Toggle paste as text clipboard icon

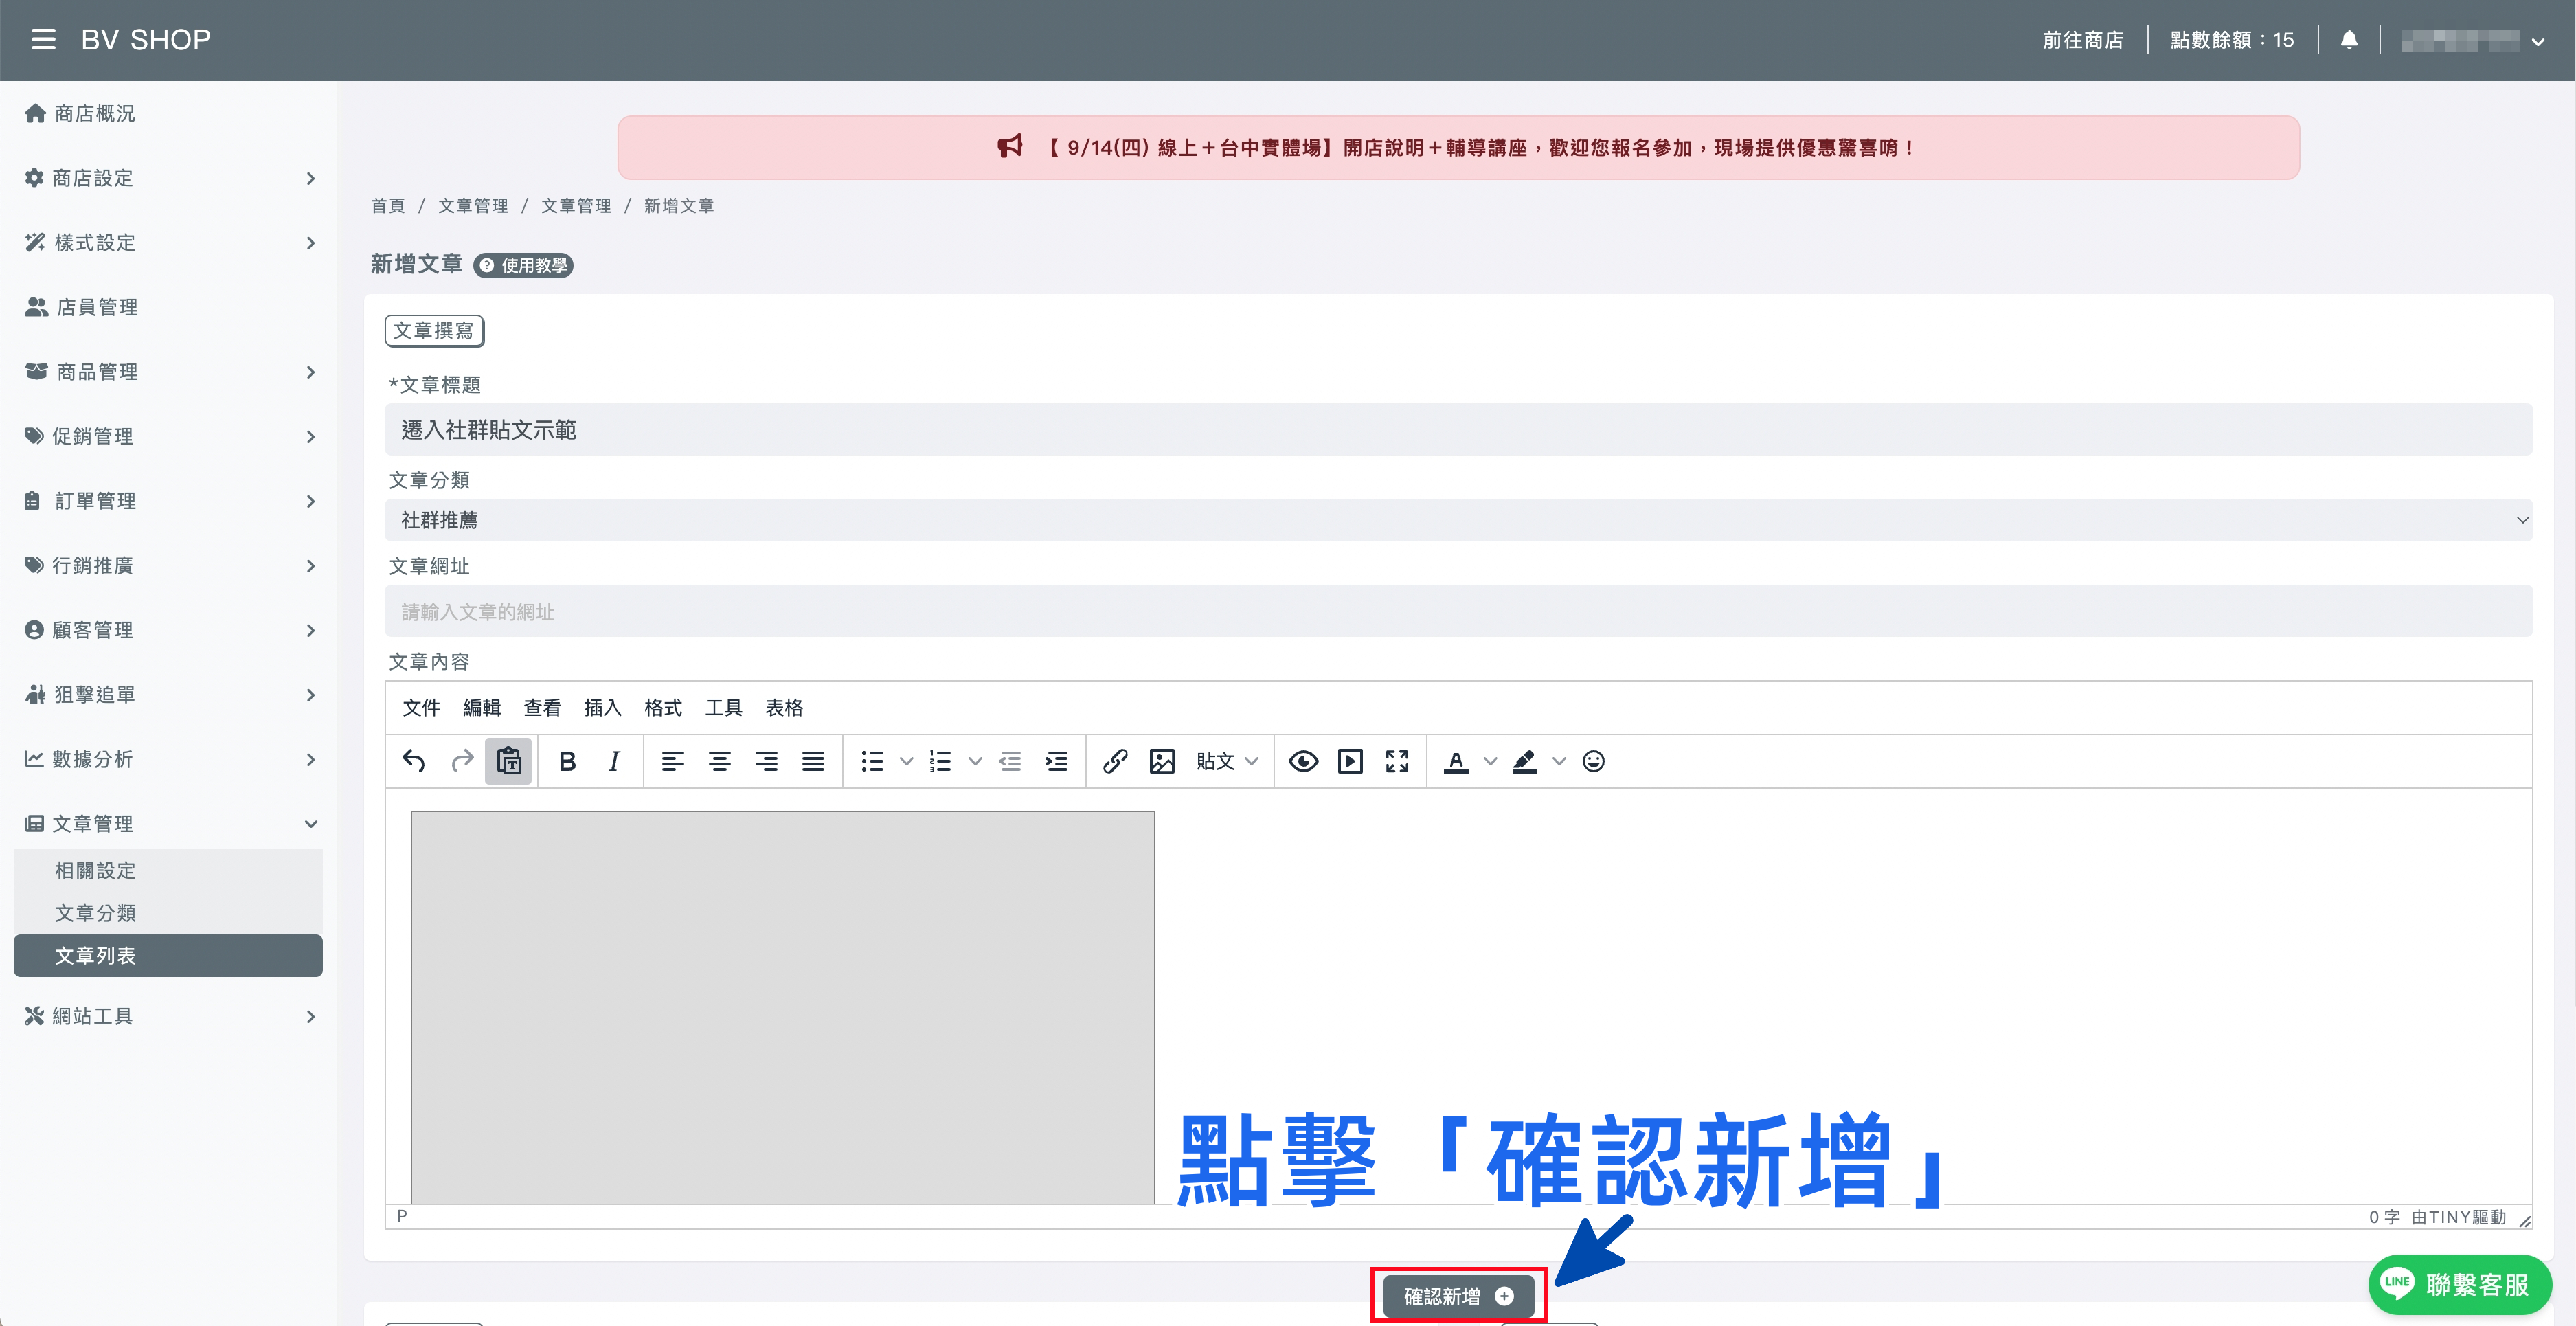508,761
